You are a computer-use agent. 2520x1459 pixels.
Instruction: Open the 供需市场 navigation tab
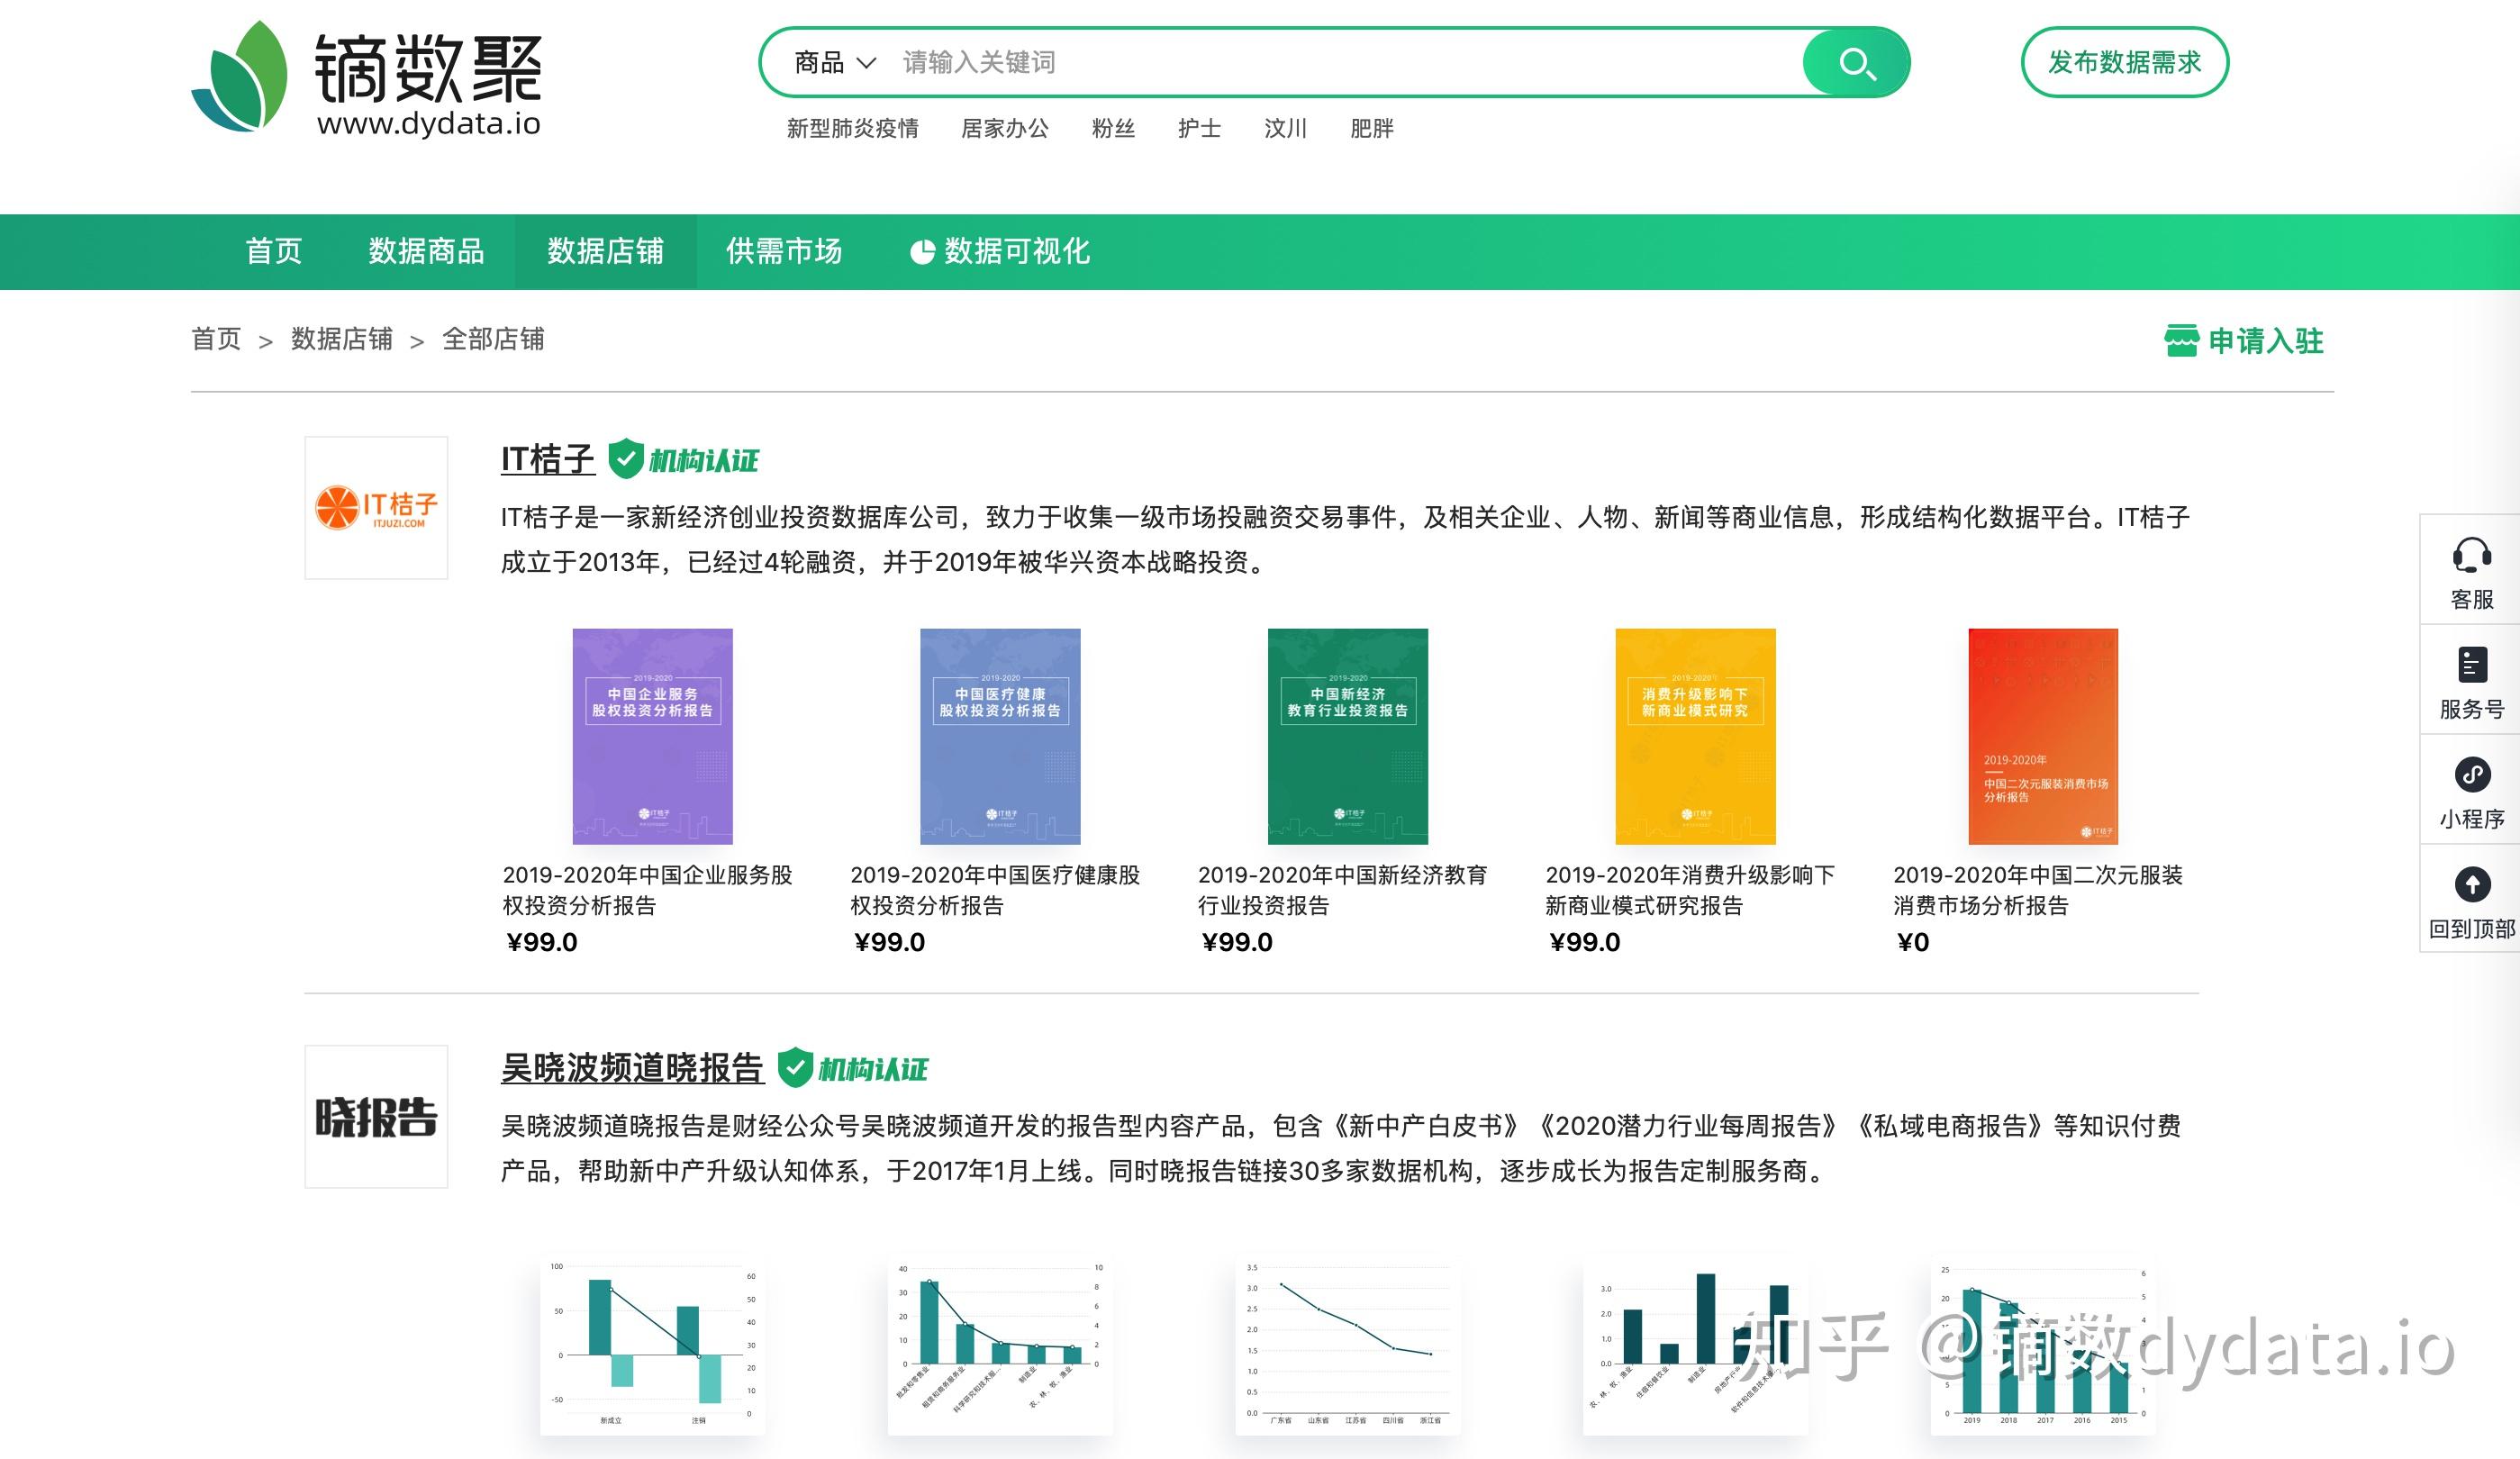784,251
